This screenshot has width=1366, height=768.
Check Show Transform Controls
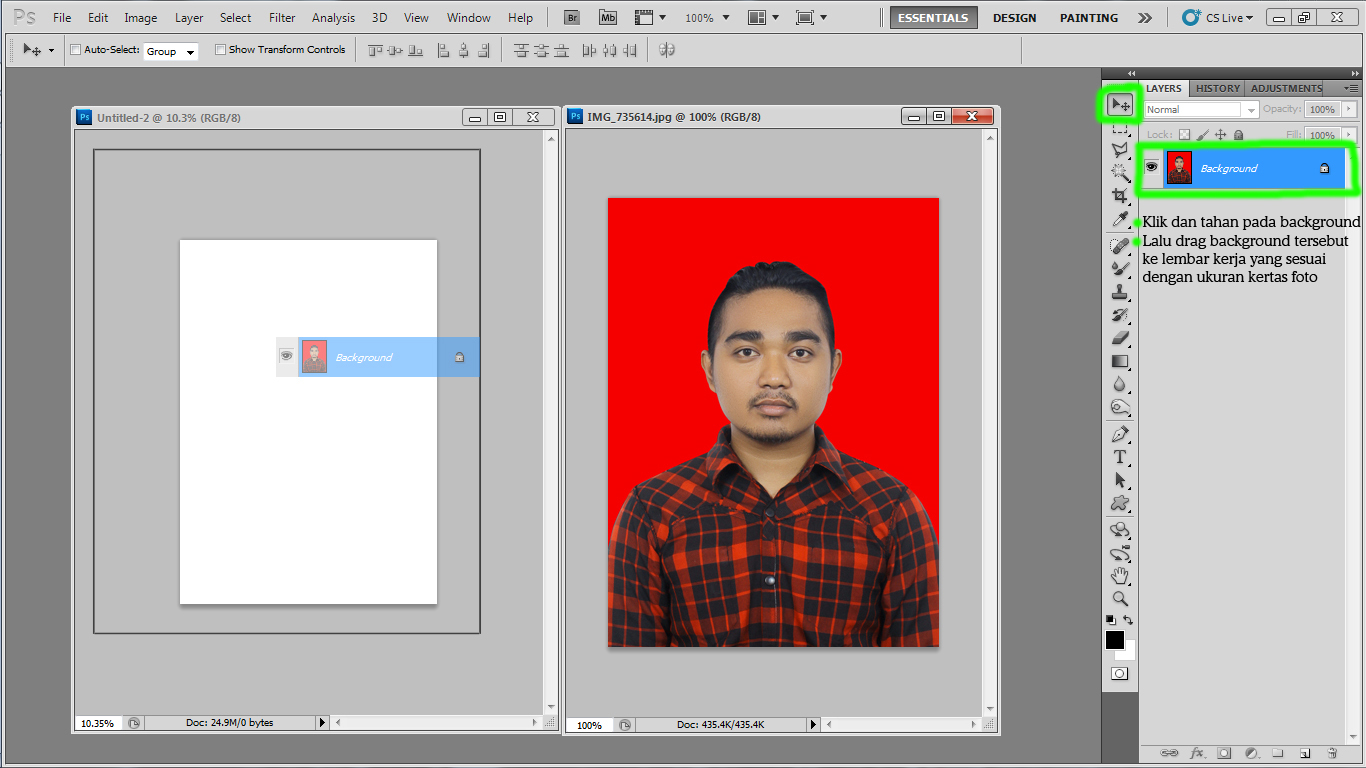(220, 49)
